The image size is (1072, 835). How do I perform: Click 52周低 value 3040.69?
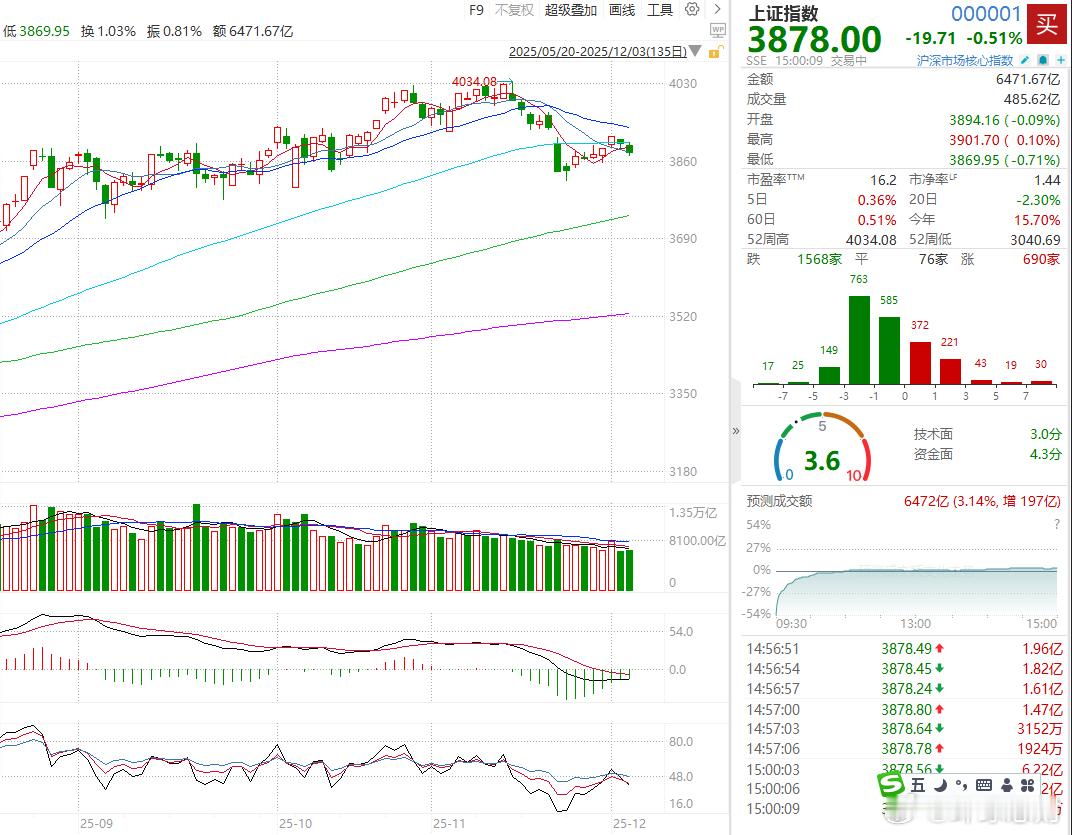coord(1035,239)
